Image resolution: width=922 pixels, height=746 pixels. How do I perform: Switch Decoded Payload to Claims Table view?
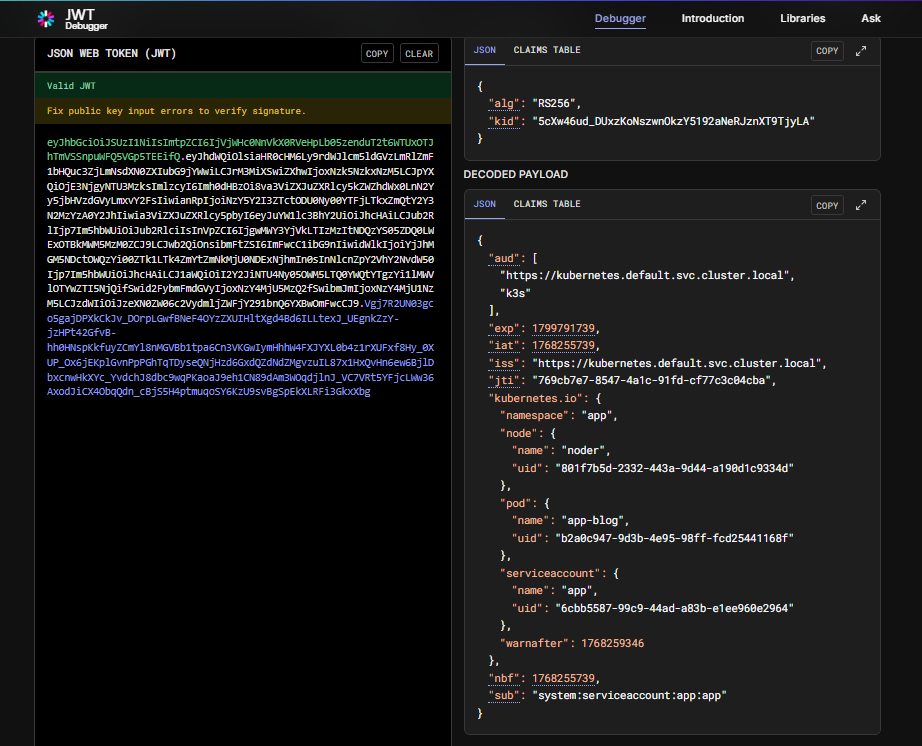546,204
